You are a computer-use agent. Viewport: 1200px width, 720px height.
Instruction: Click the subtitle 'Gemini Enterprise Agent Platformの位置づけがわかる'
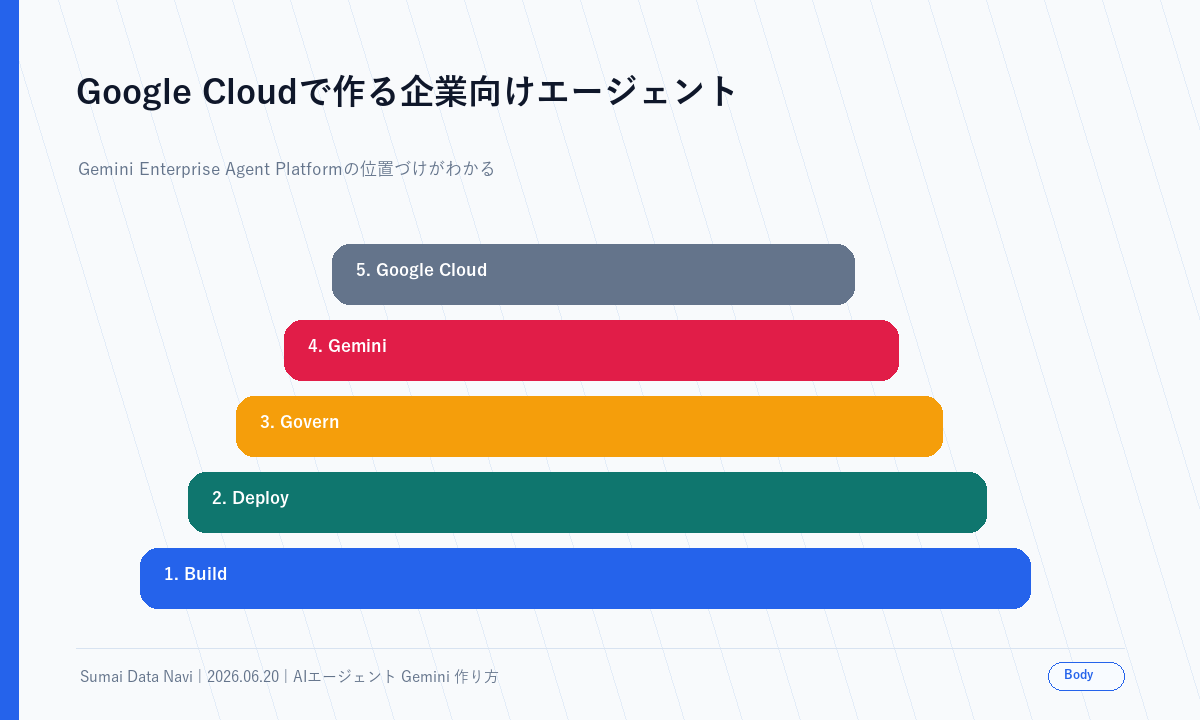[x=287, y=169]
